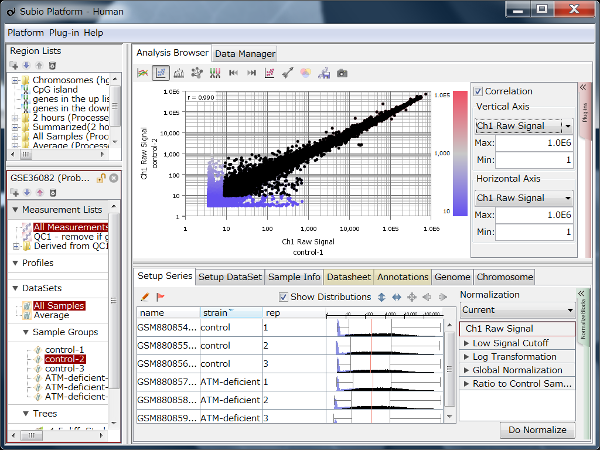This screenshot has width=600, height=450.
Task: Click the red flag icon in Setup Series
Action: pos(160,297)
